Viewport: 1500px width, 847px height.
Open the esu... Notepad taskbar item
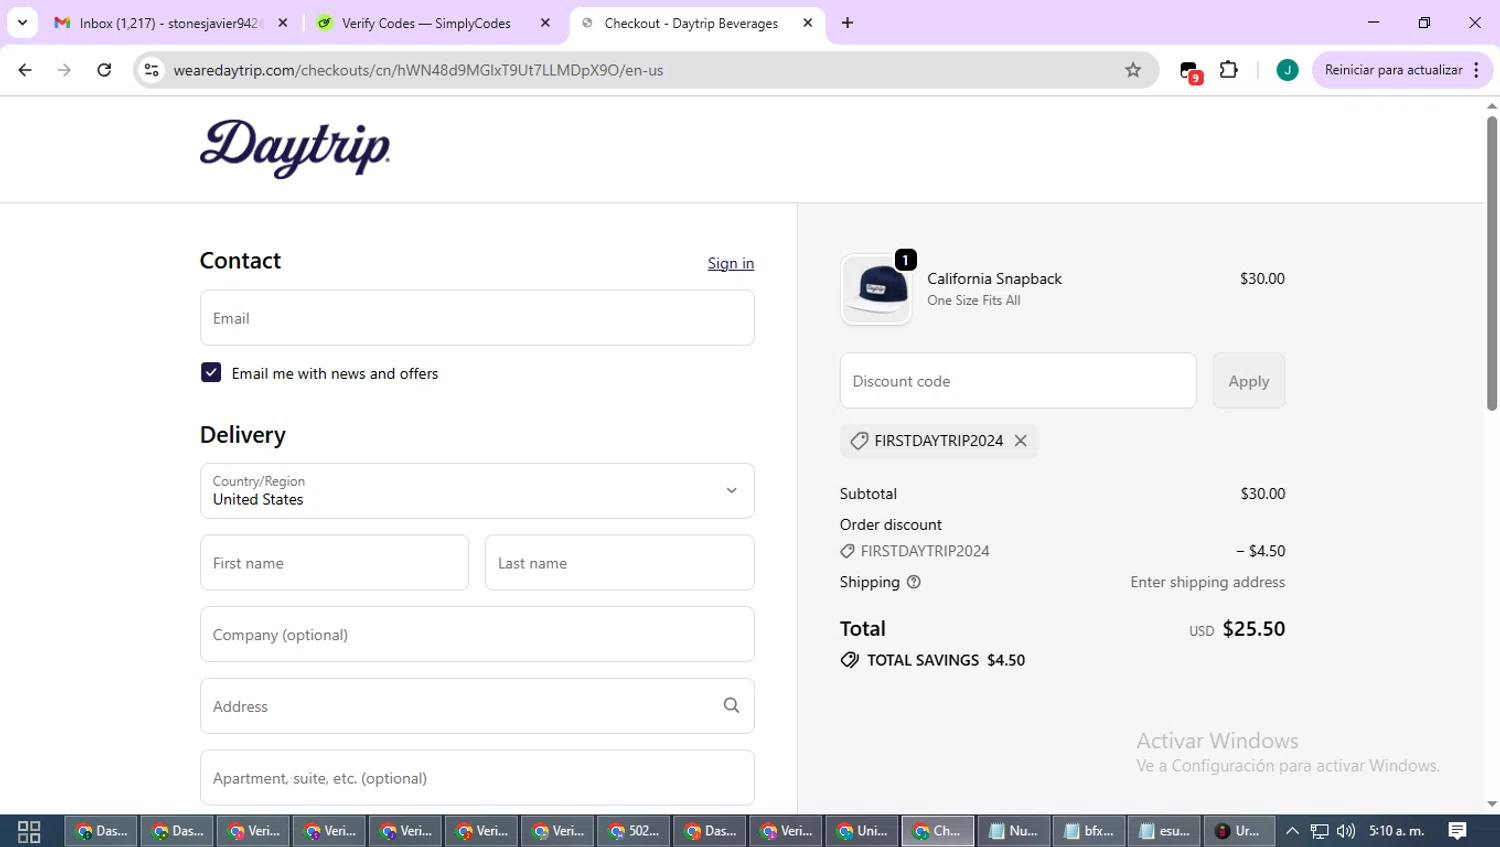(x=1166, y=831)
